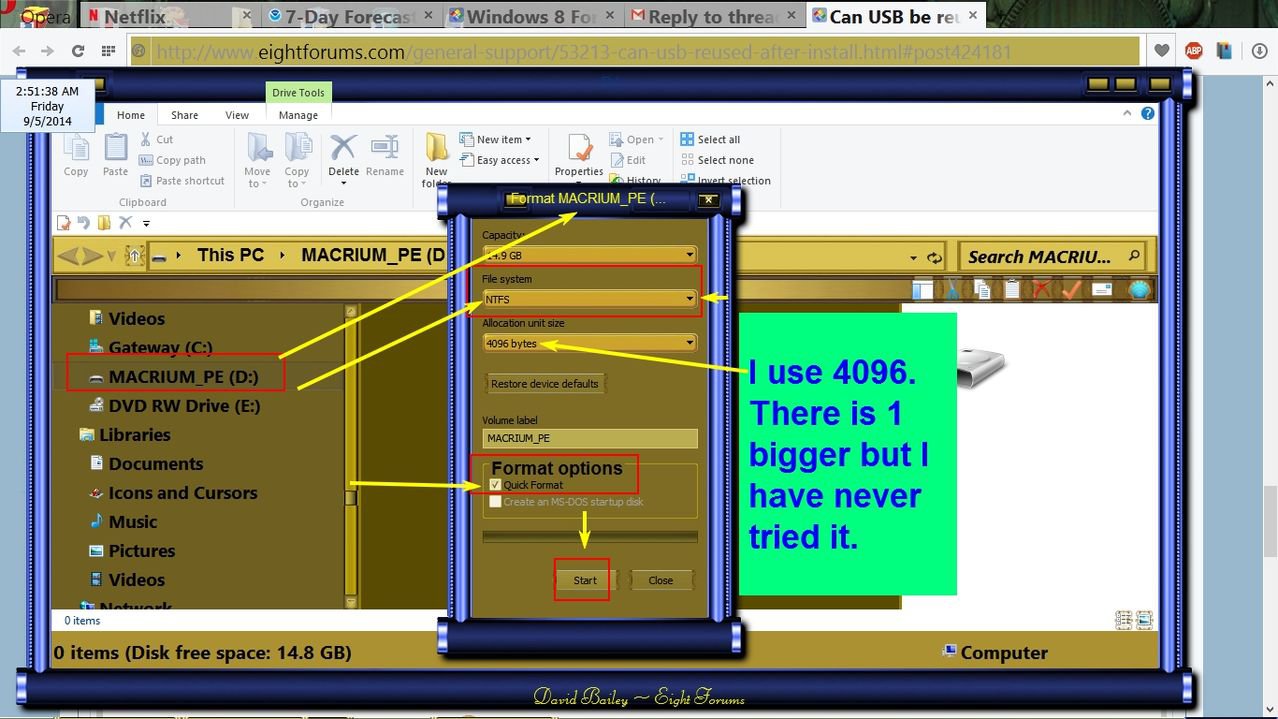Open the Allocation unit size dropdown

pyautogui.click(x=589, y=343)
